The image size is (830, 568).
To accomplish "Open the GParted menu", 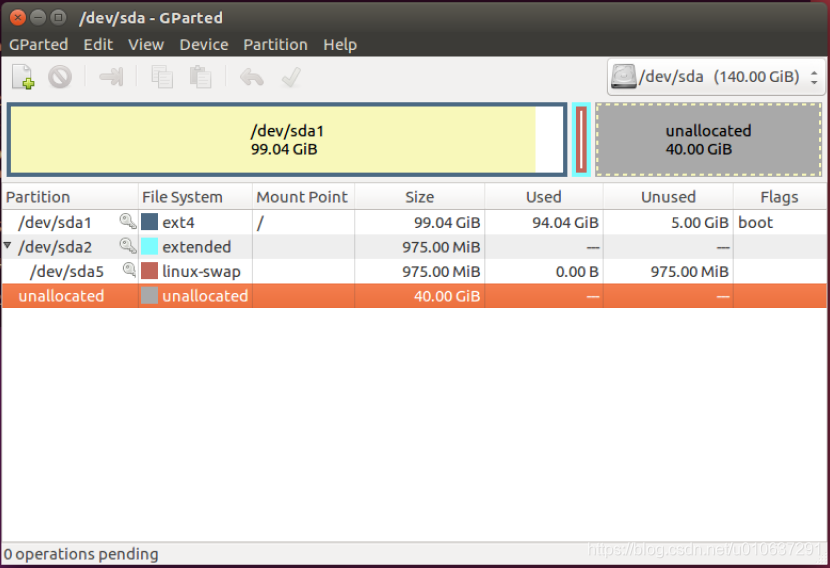I will coord(39,44).
